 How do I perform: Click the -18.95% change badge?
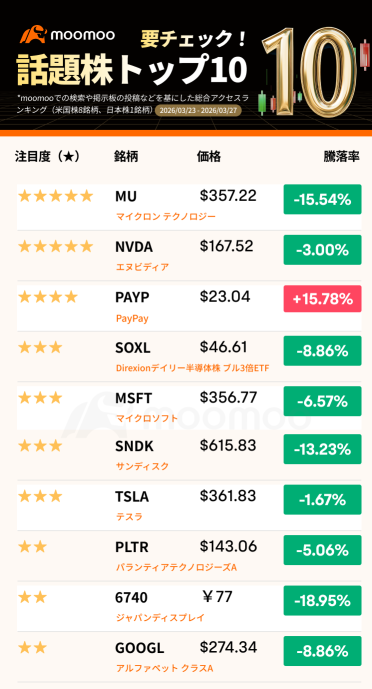(322, 600)
